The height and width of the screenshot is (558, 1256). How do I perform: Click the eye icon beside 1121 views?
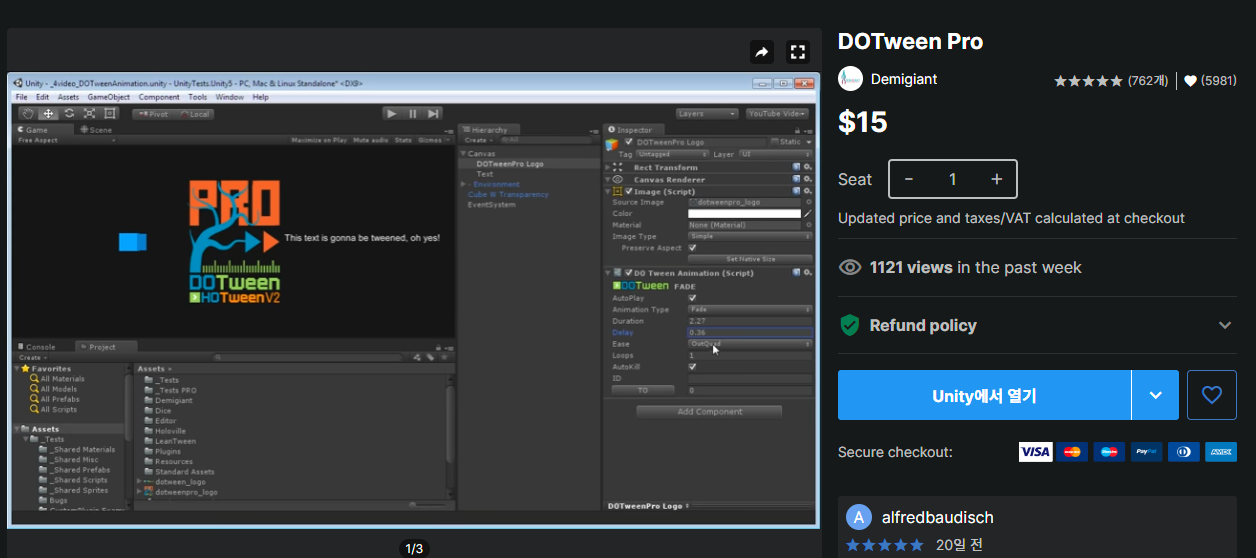(850, 267)
